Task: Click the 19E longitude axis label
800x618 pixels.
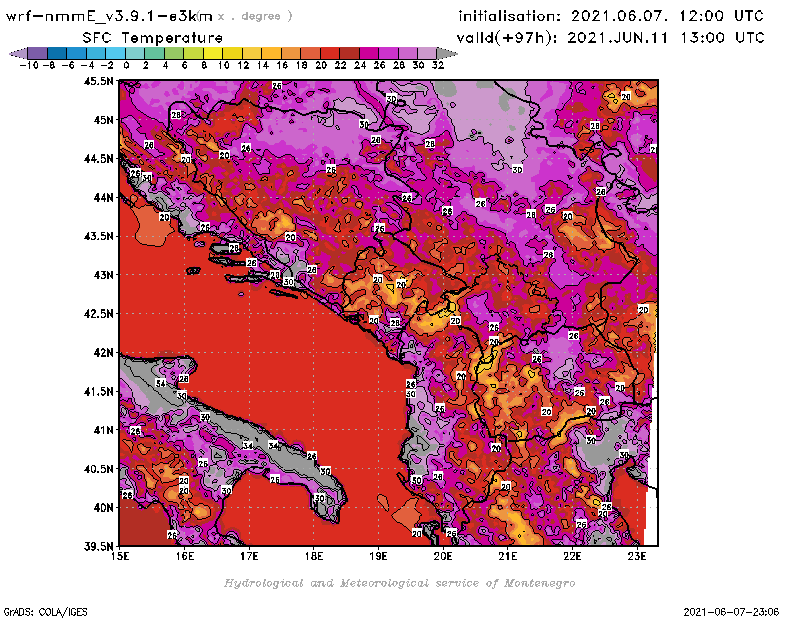Action: tap(379, 556)
